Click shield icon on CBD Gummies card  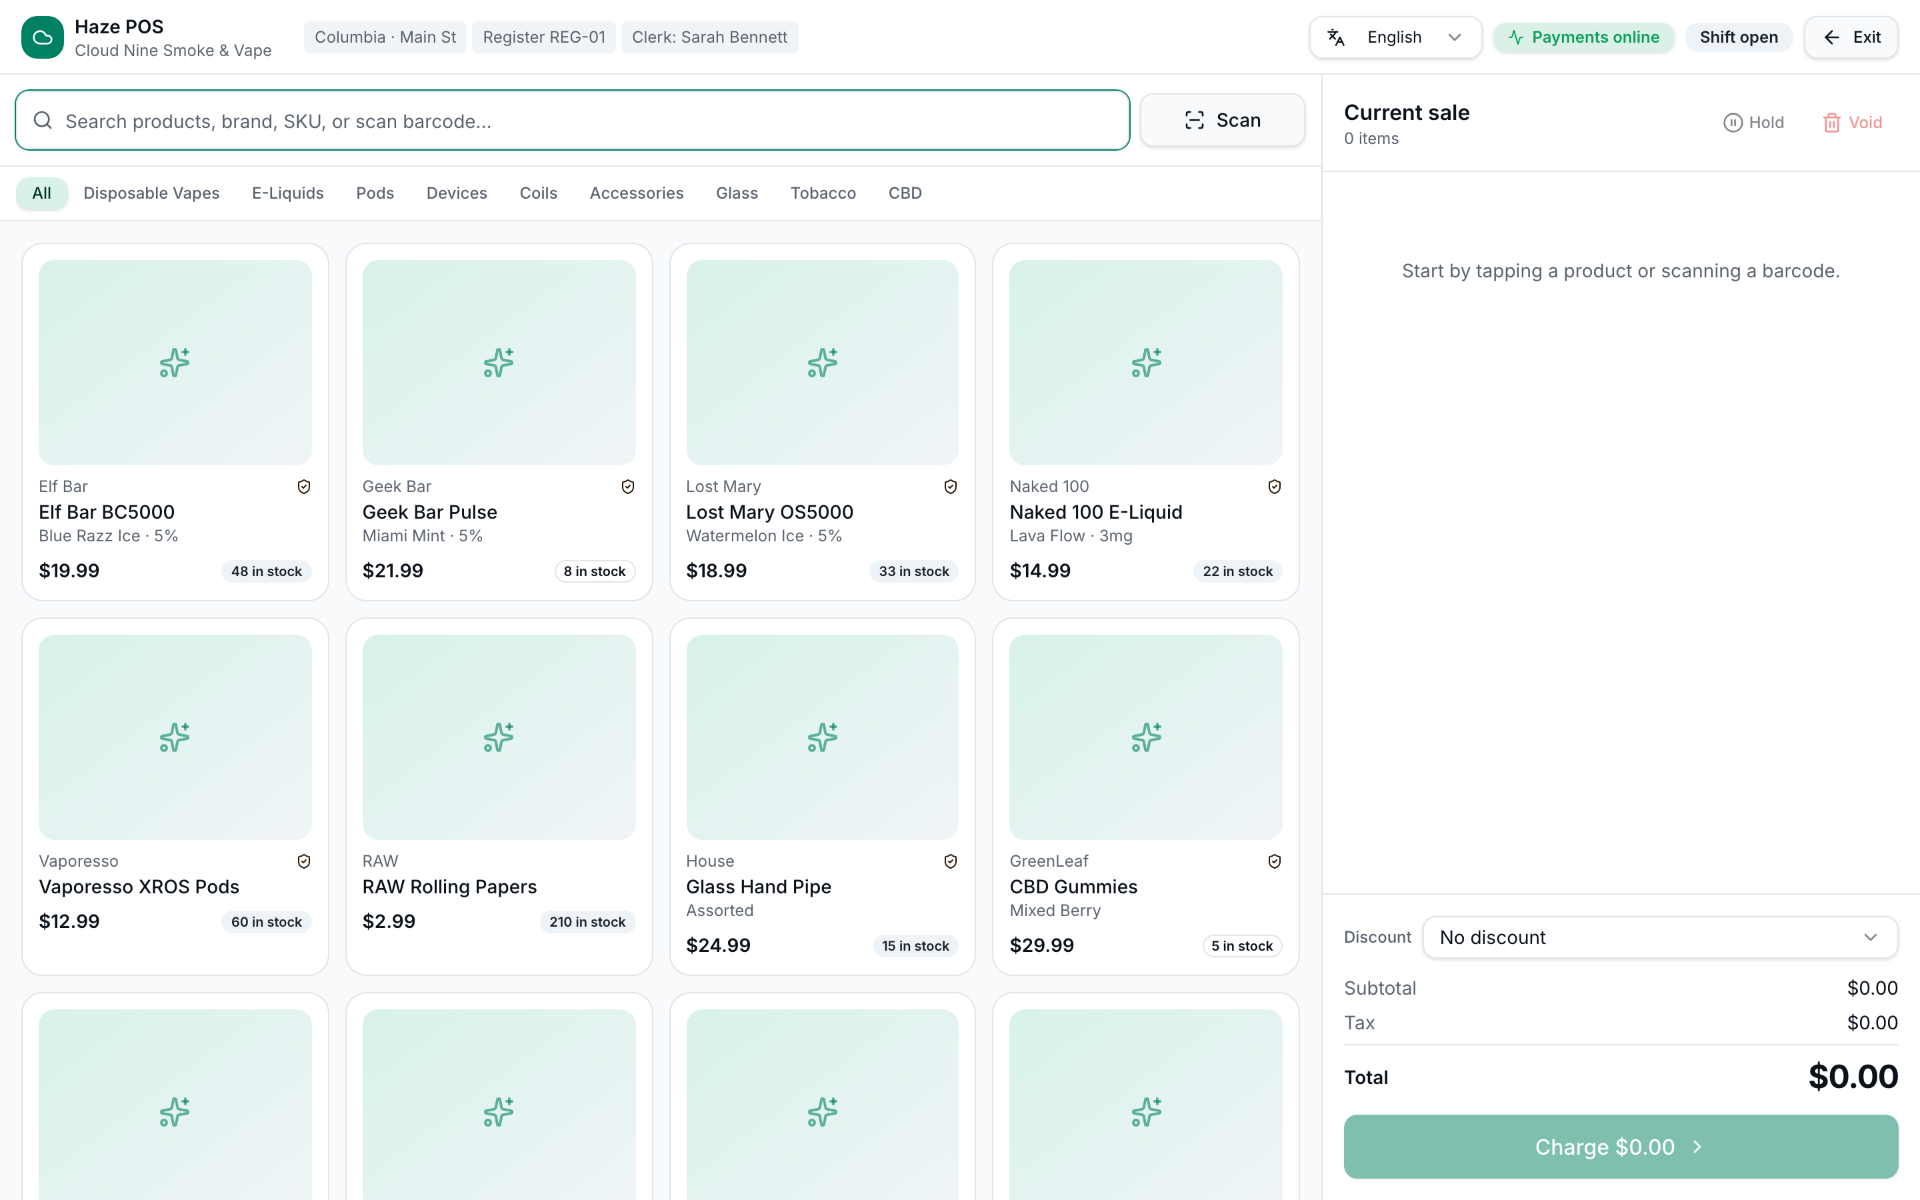click(1275, 861)
